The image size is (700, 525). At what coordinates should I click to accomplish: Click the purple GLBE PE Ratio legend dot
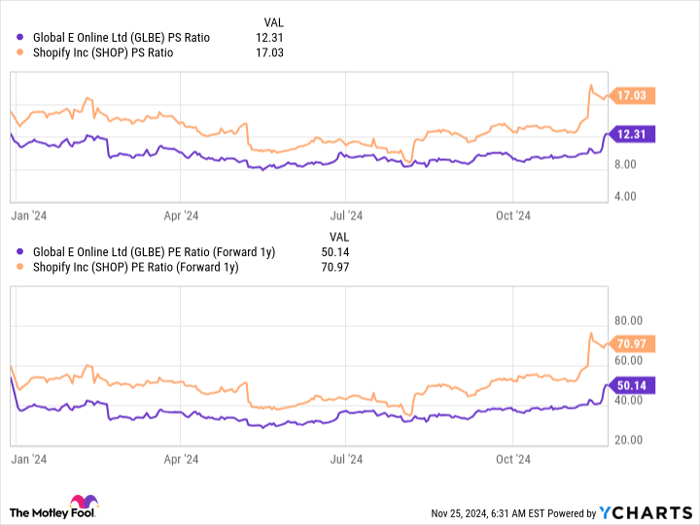[x=21, y=251]
